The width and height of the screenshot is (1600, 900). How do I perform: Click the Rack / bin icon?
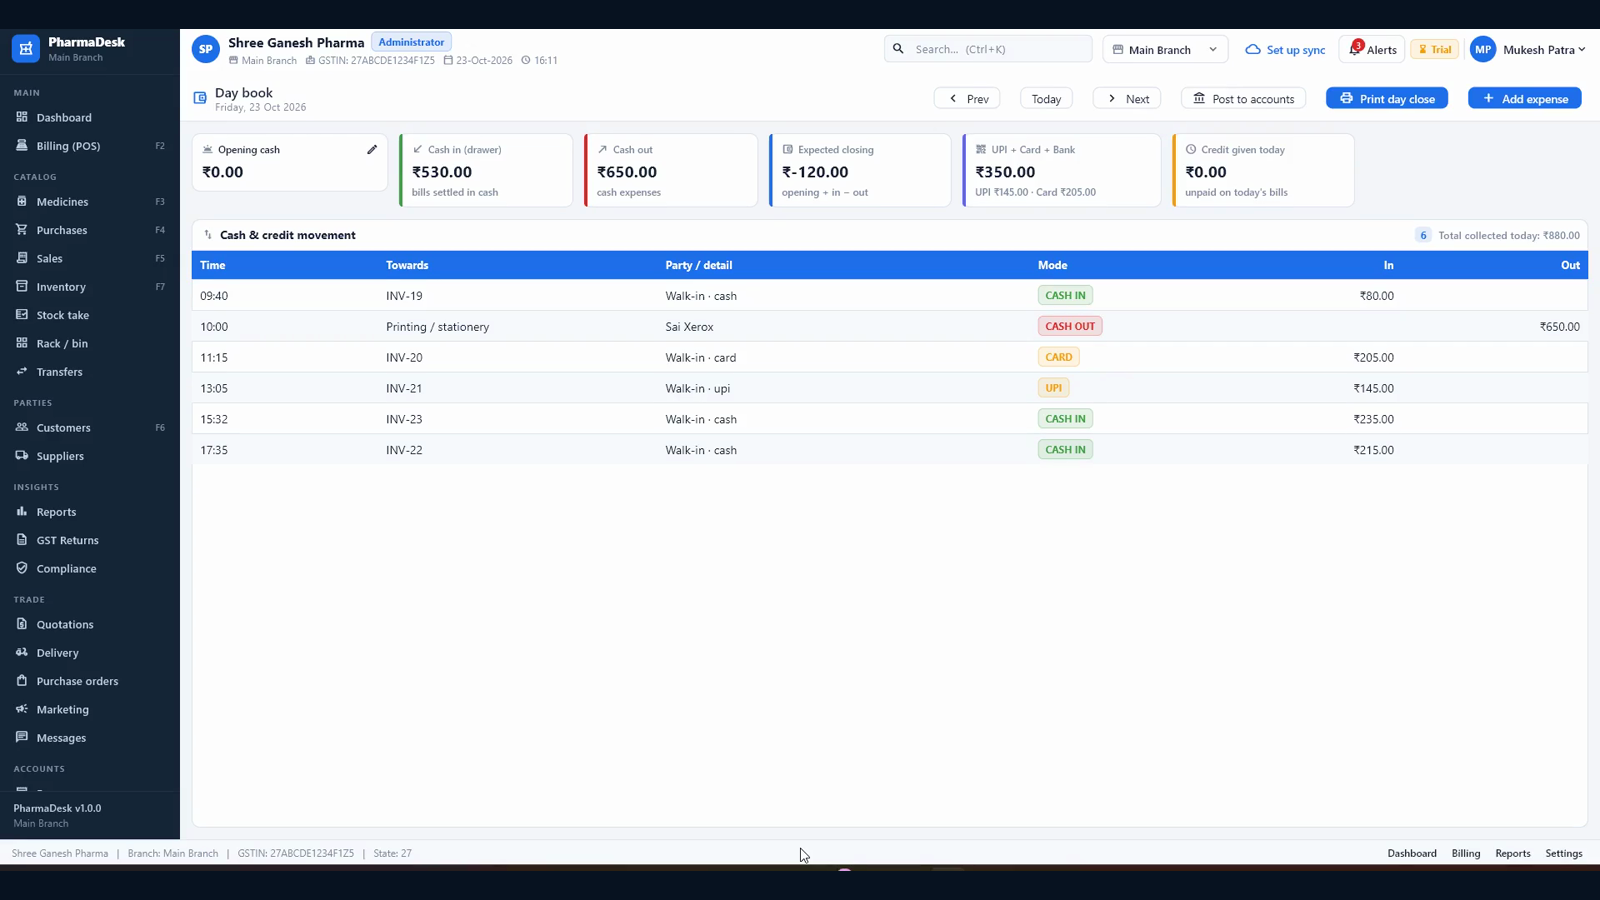pos(22,342)
